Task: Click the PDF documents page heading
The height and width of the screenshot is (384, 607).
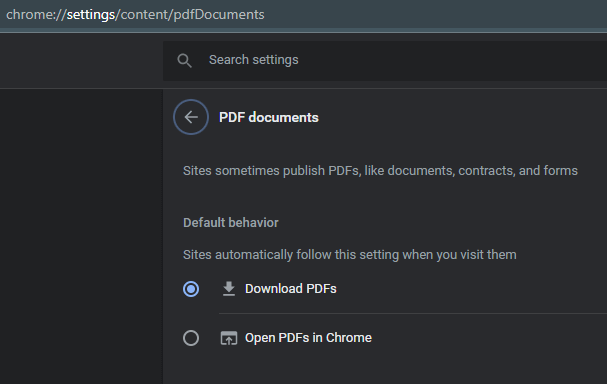Action: point(269,117)
